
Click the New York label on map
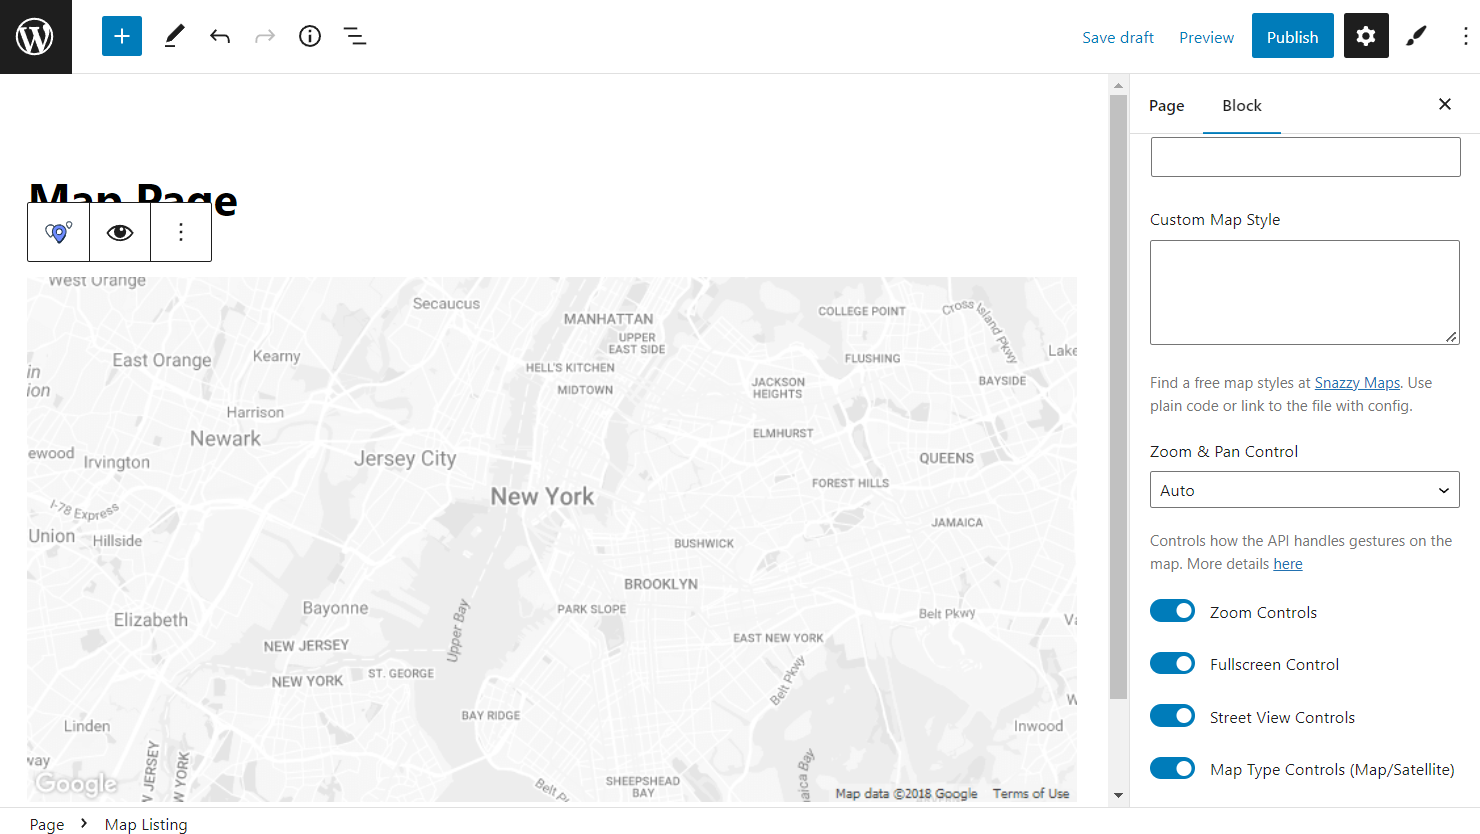542,497
